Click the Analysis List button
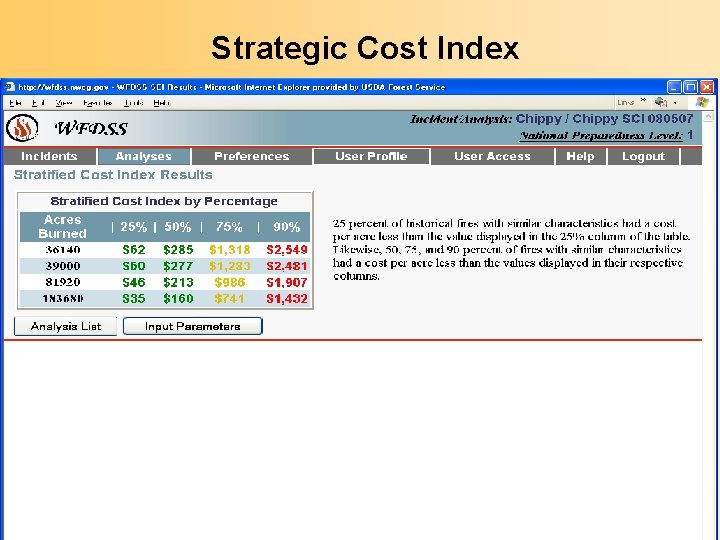This screenshot has height=540, width=720. coord(65,326)
